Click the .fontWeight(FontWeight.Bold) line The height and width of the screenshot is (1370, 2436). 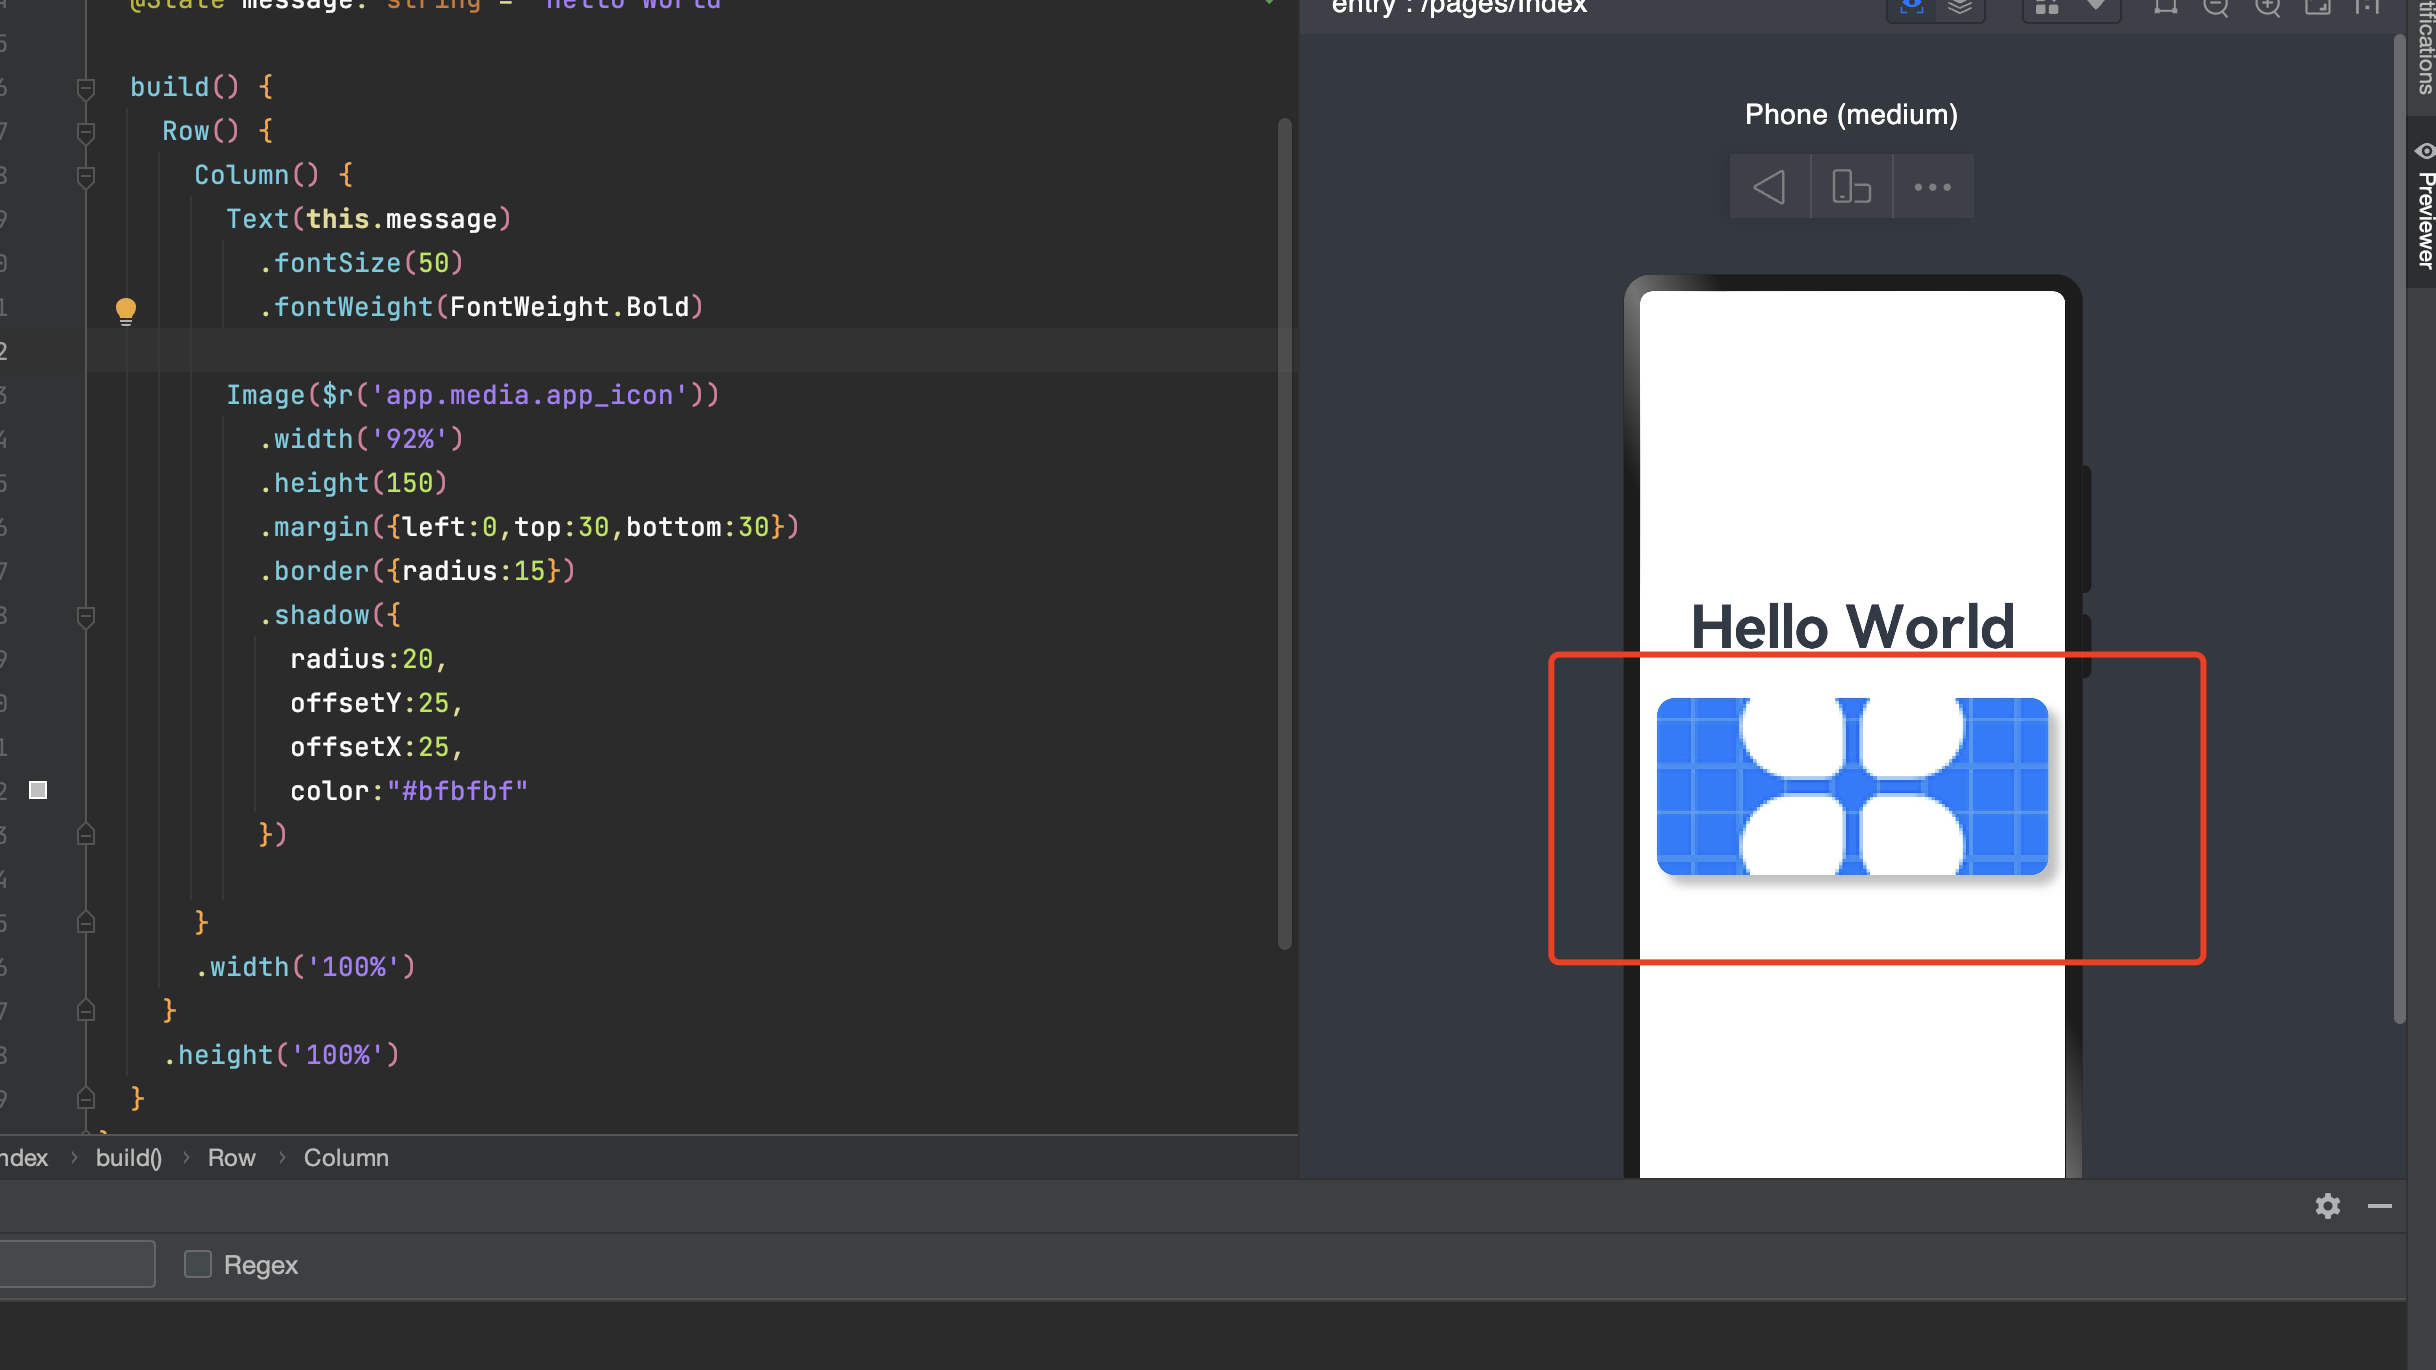[x=481, y=307]
